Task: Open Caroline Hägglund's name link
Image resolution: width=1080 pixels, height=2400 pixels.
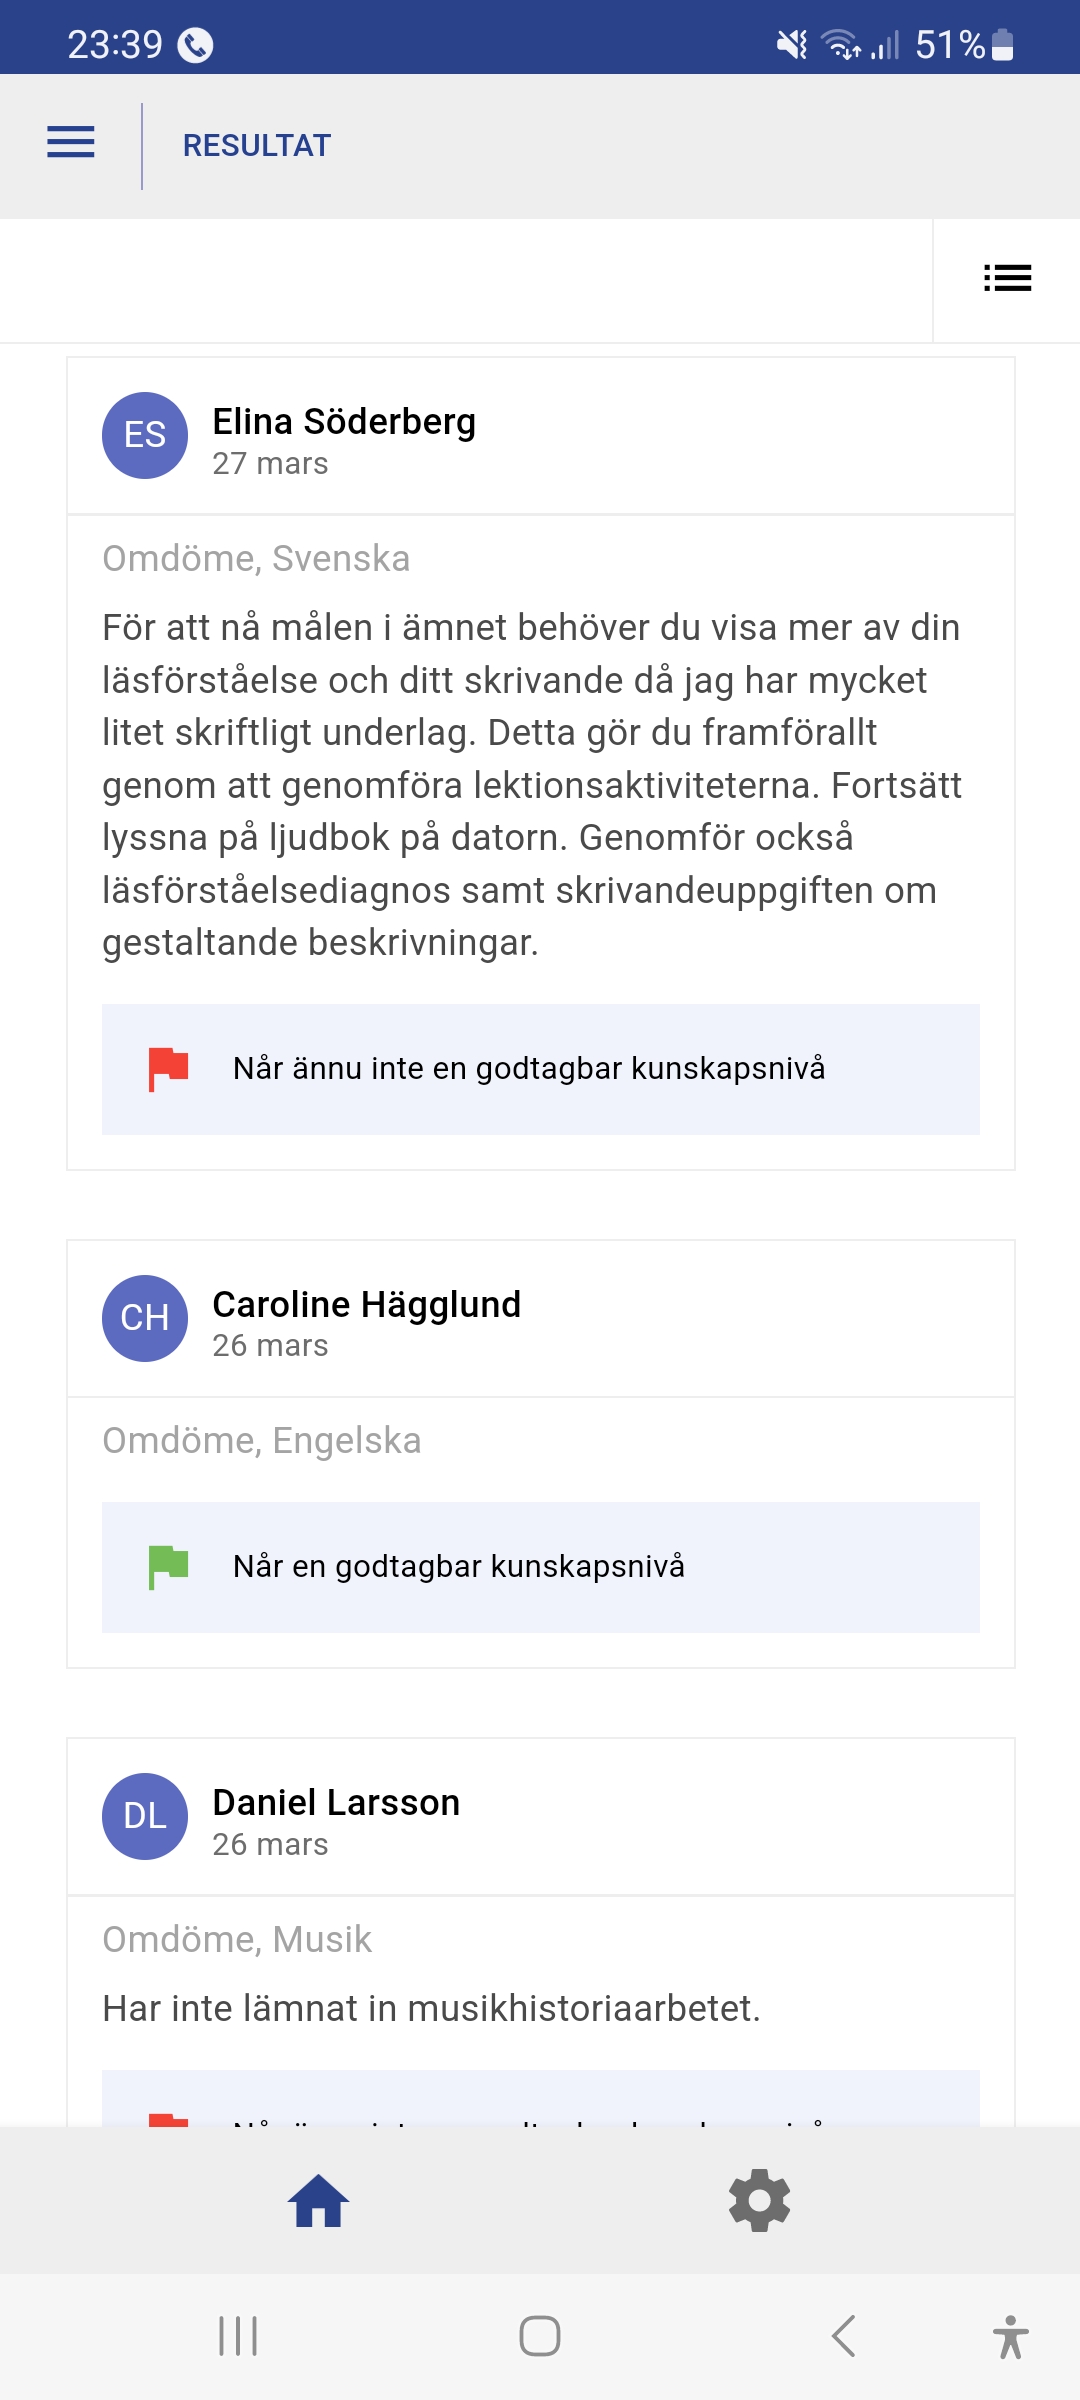Action: click(x=366, y=1305)
